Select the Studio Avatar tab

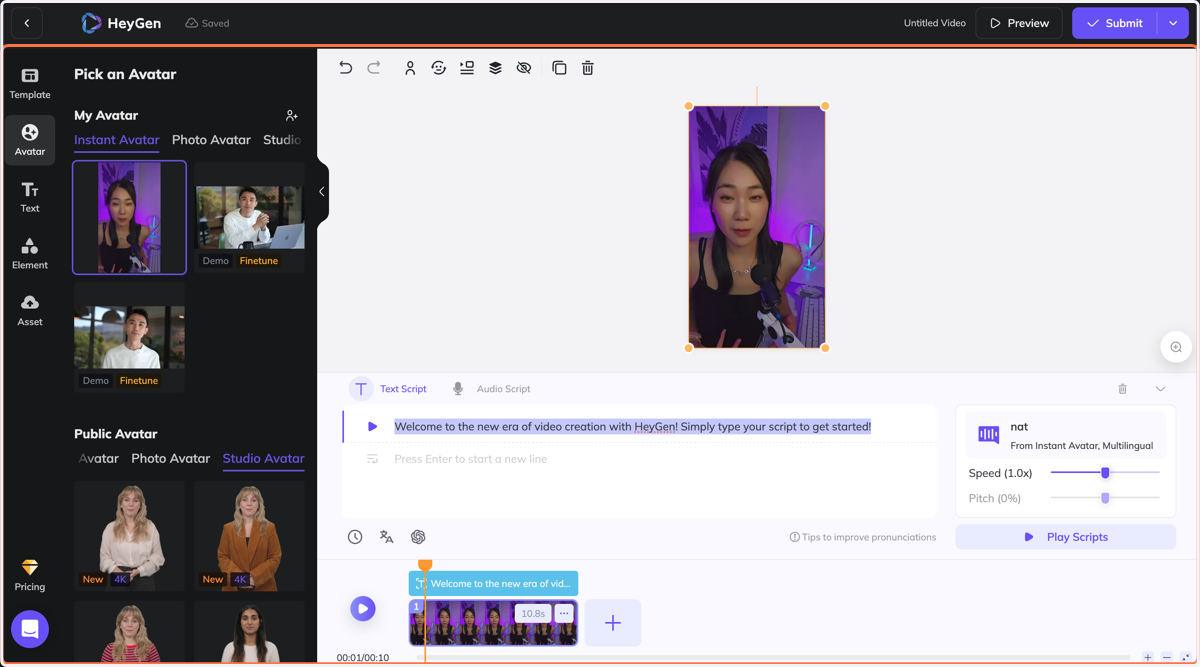[264, 458]
